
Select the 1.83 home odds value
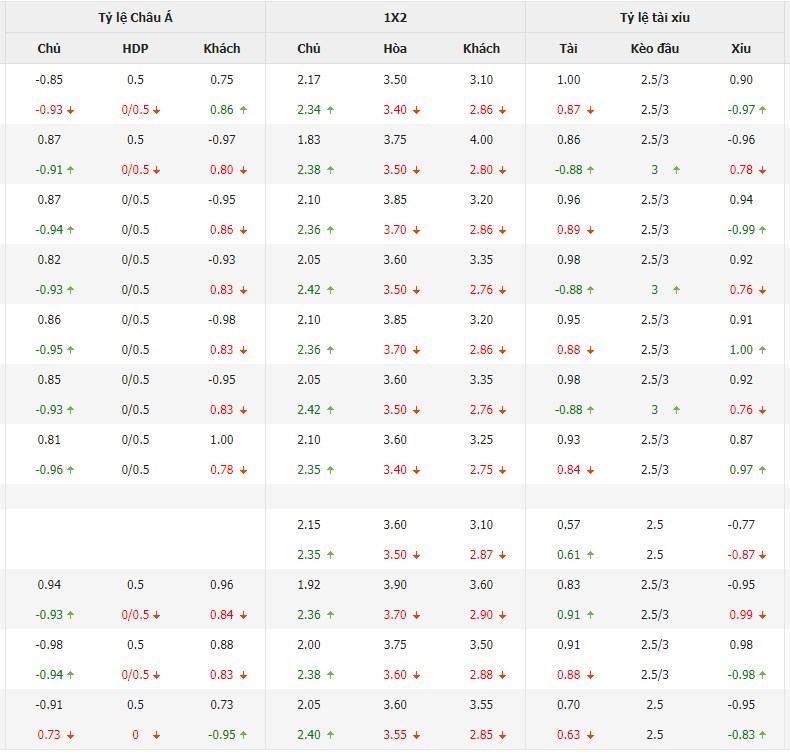tap(309, 140)
